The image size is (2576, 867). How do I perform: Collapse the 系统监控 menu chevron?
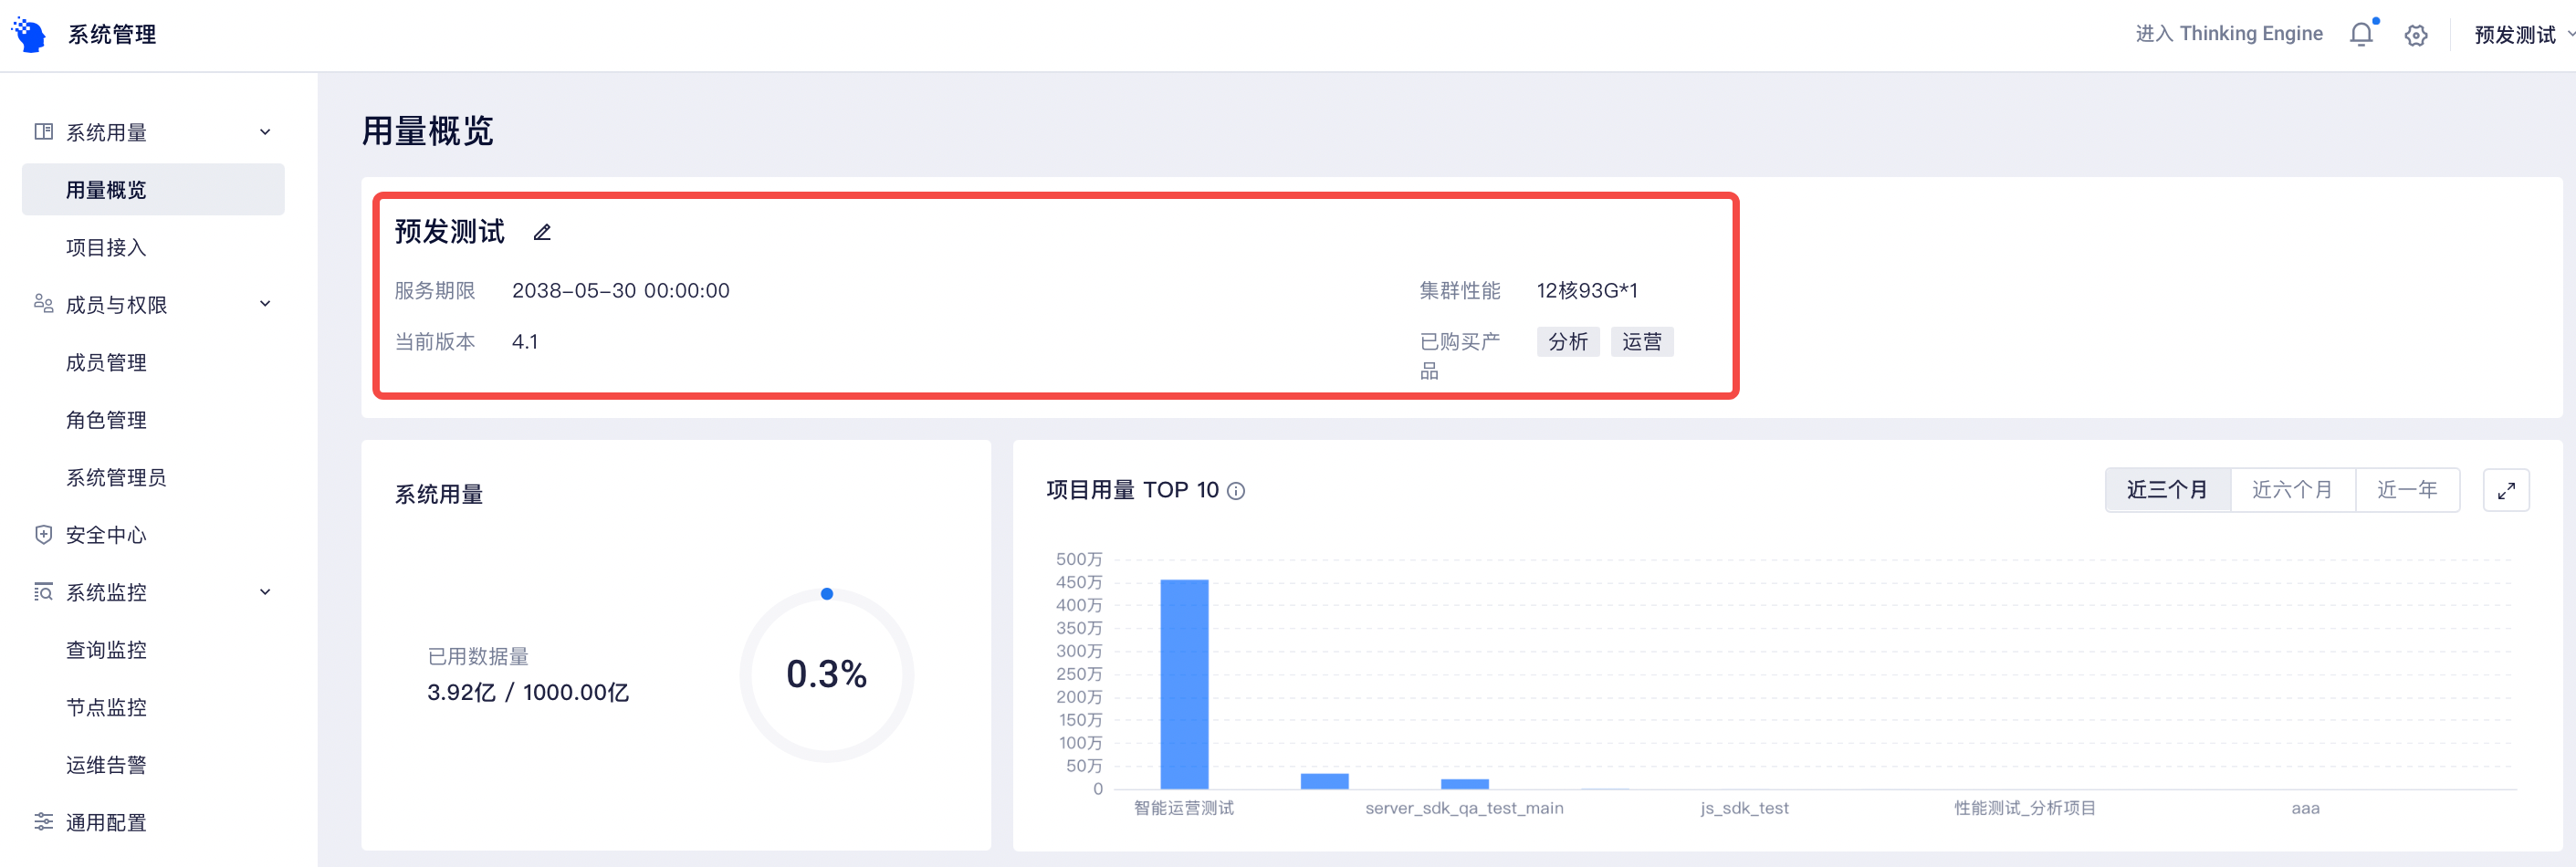[265, 592]
